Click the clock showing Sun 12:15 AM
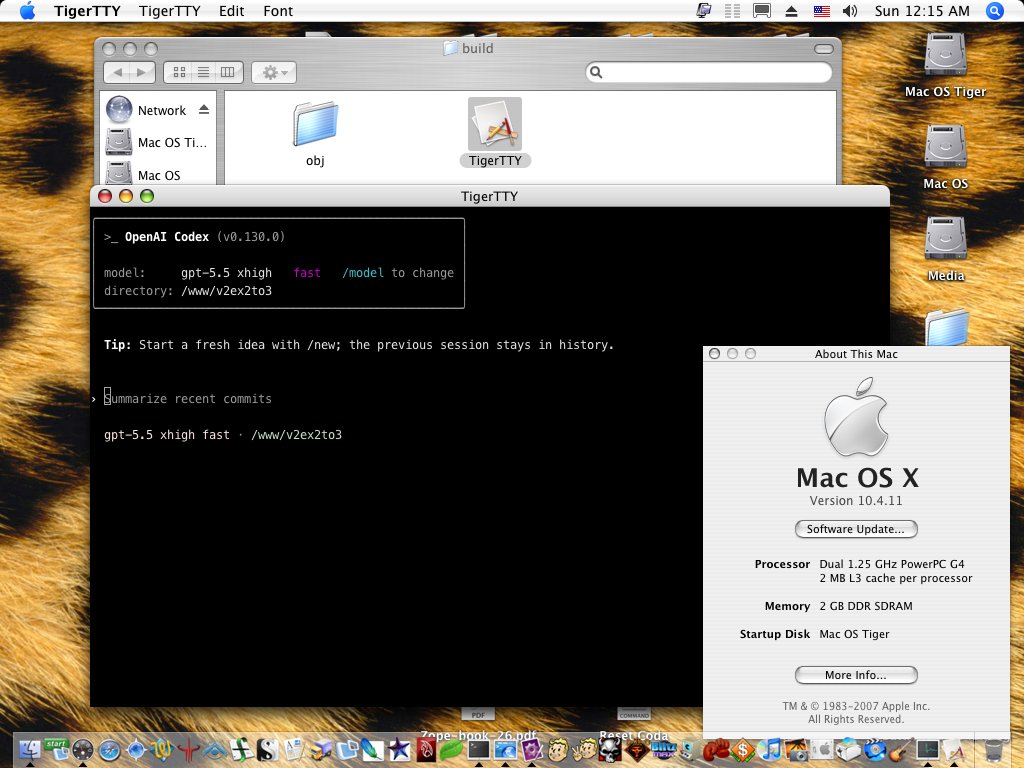The height and width of the screenshot is (768, 1024). [922, 11]
